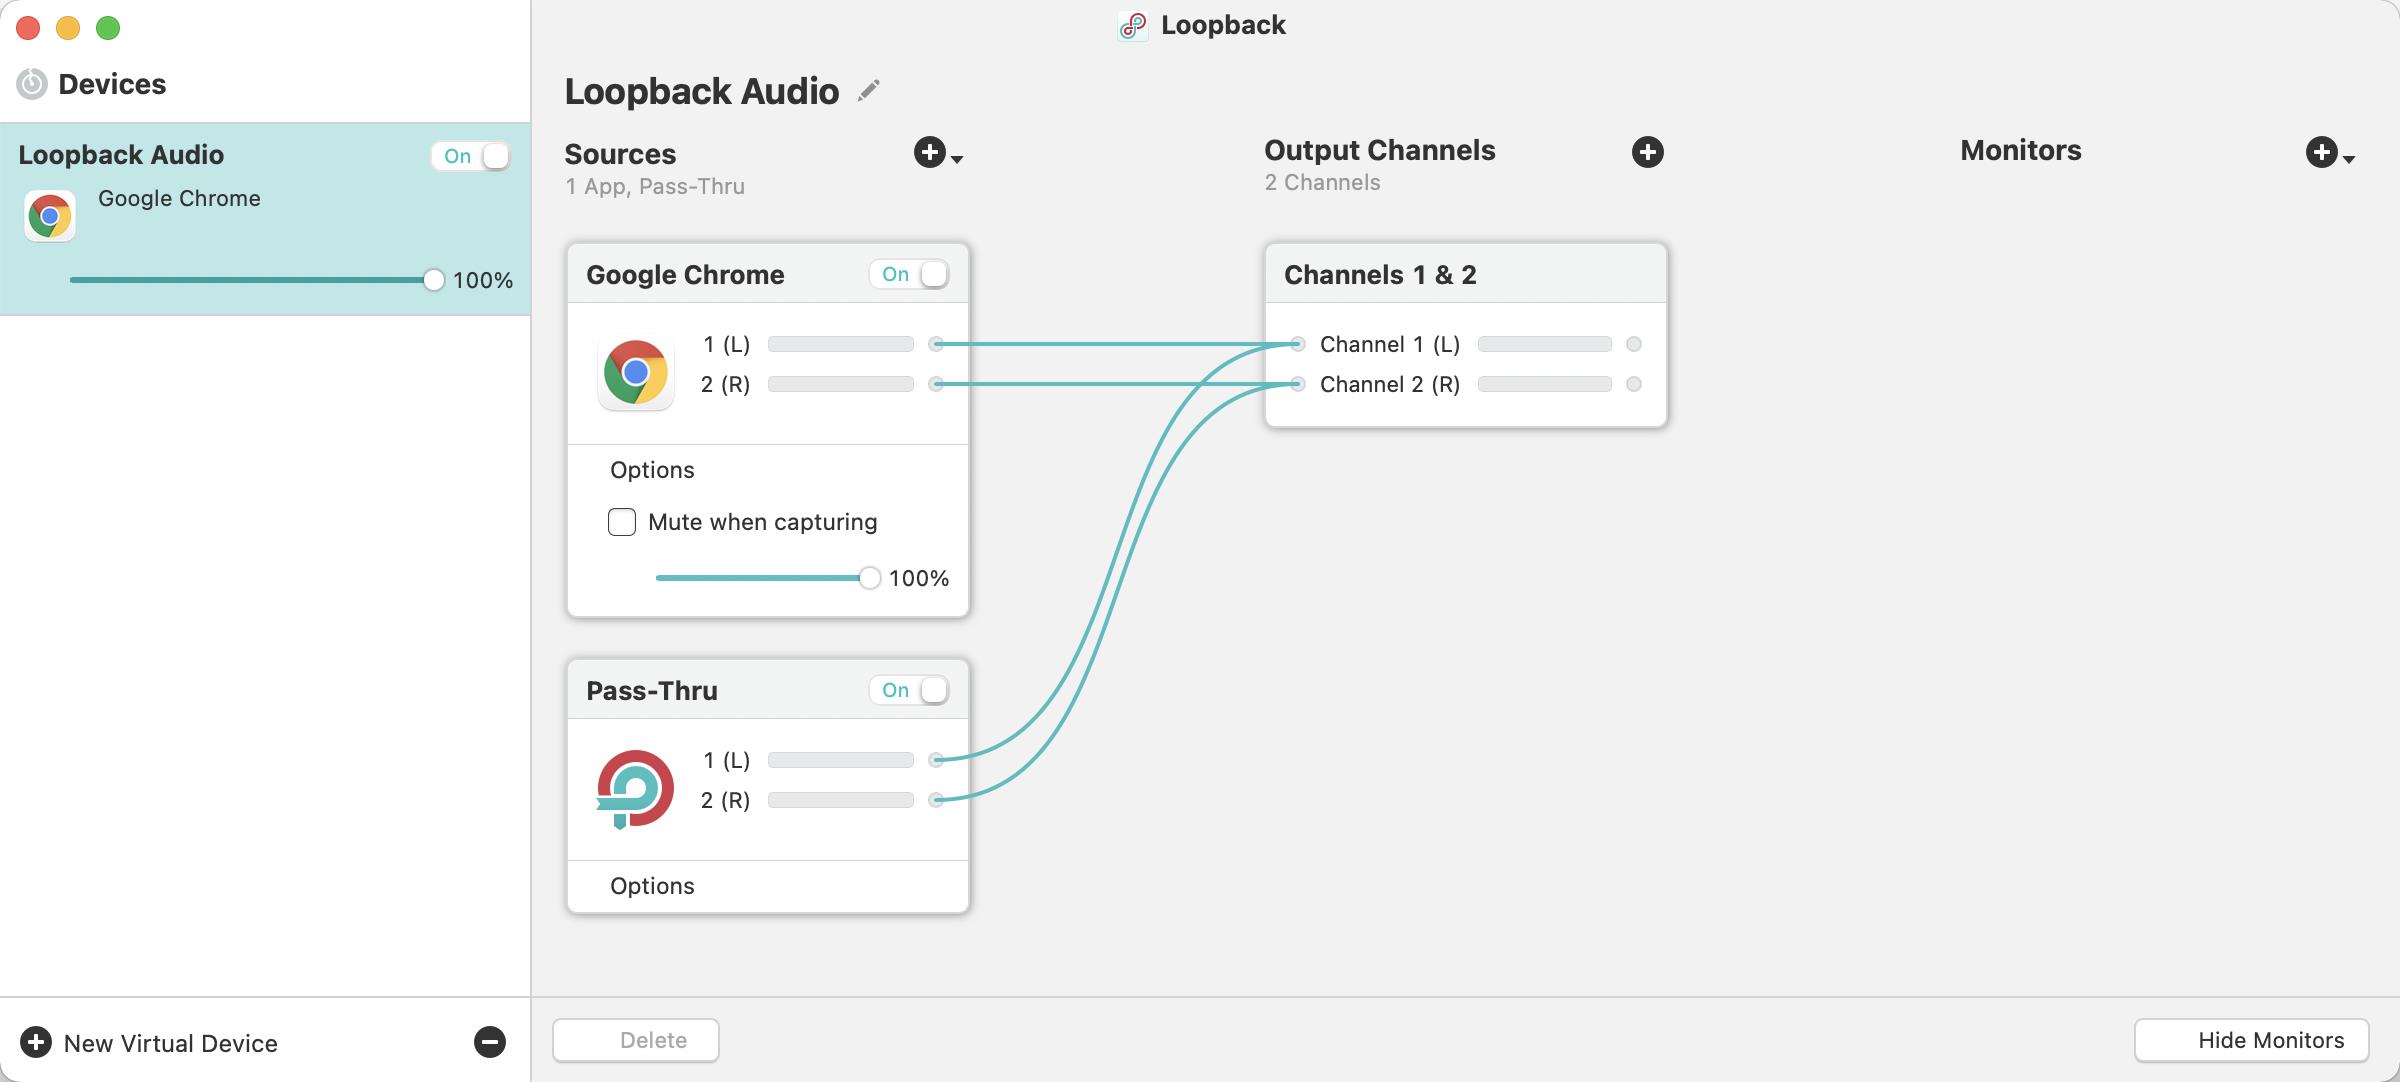Screen dimensions: 2400x1082
Task: Click the Delete button
Action: [x=655, y=1038]
